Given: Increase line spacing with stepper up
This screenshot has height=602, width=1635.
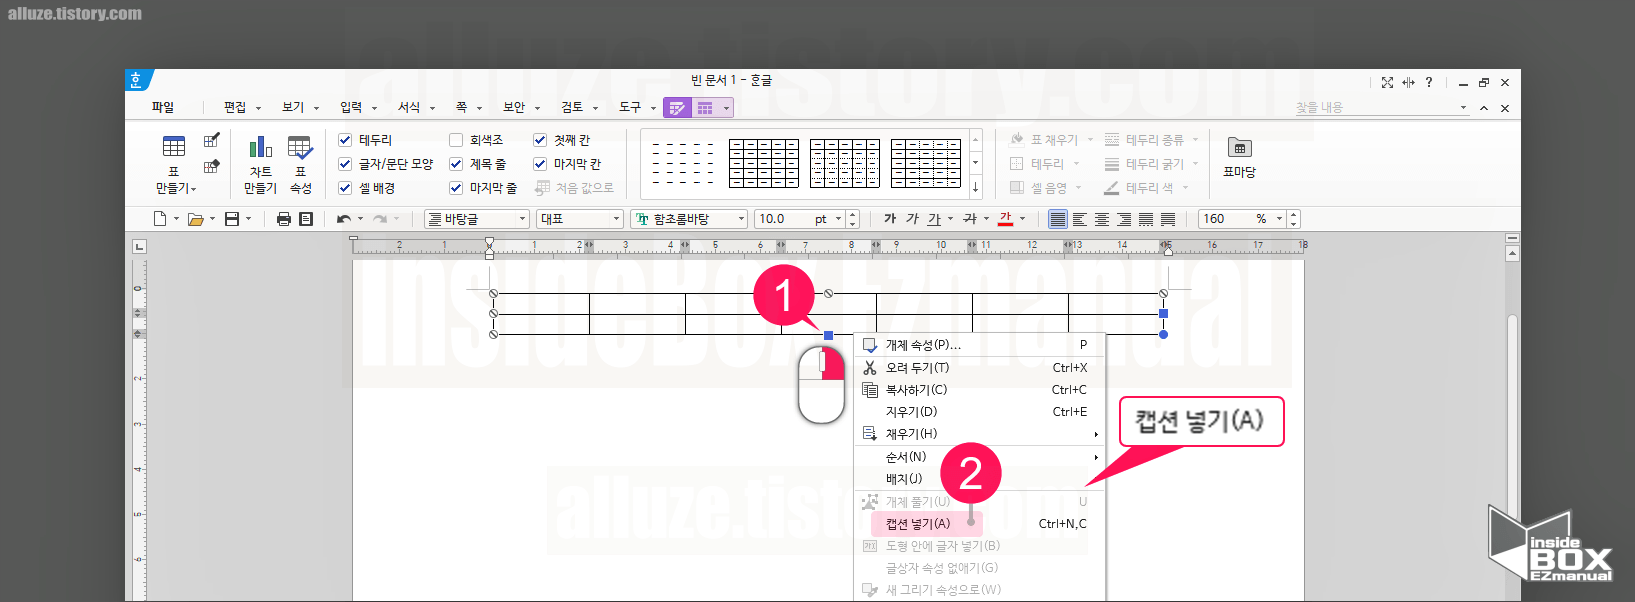Looking at the screenshot, I should coord(1294,214).
